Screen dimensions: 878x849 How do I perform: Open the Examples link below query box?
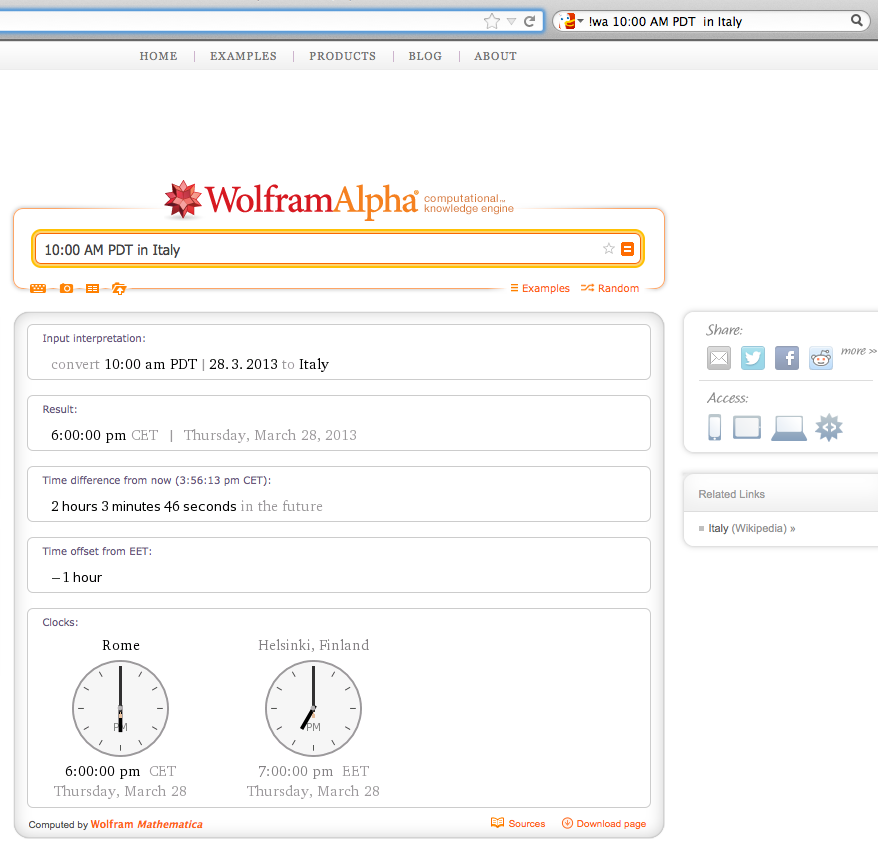click(540, 288)
